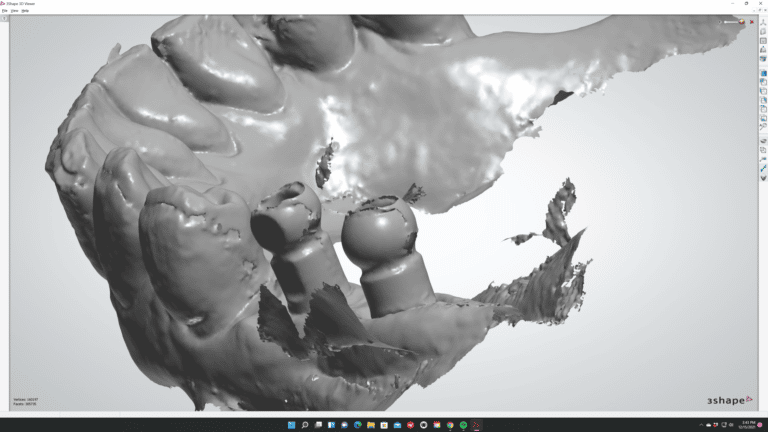The image size is (768, 432).
Task: Click the axes icon at the top of the right toolbar
Action: click(x=763, y=23)
